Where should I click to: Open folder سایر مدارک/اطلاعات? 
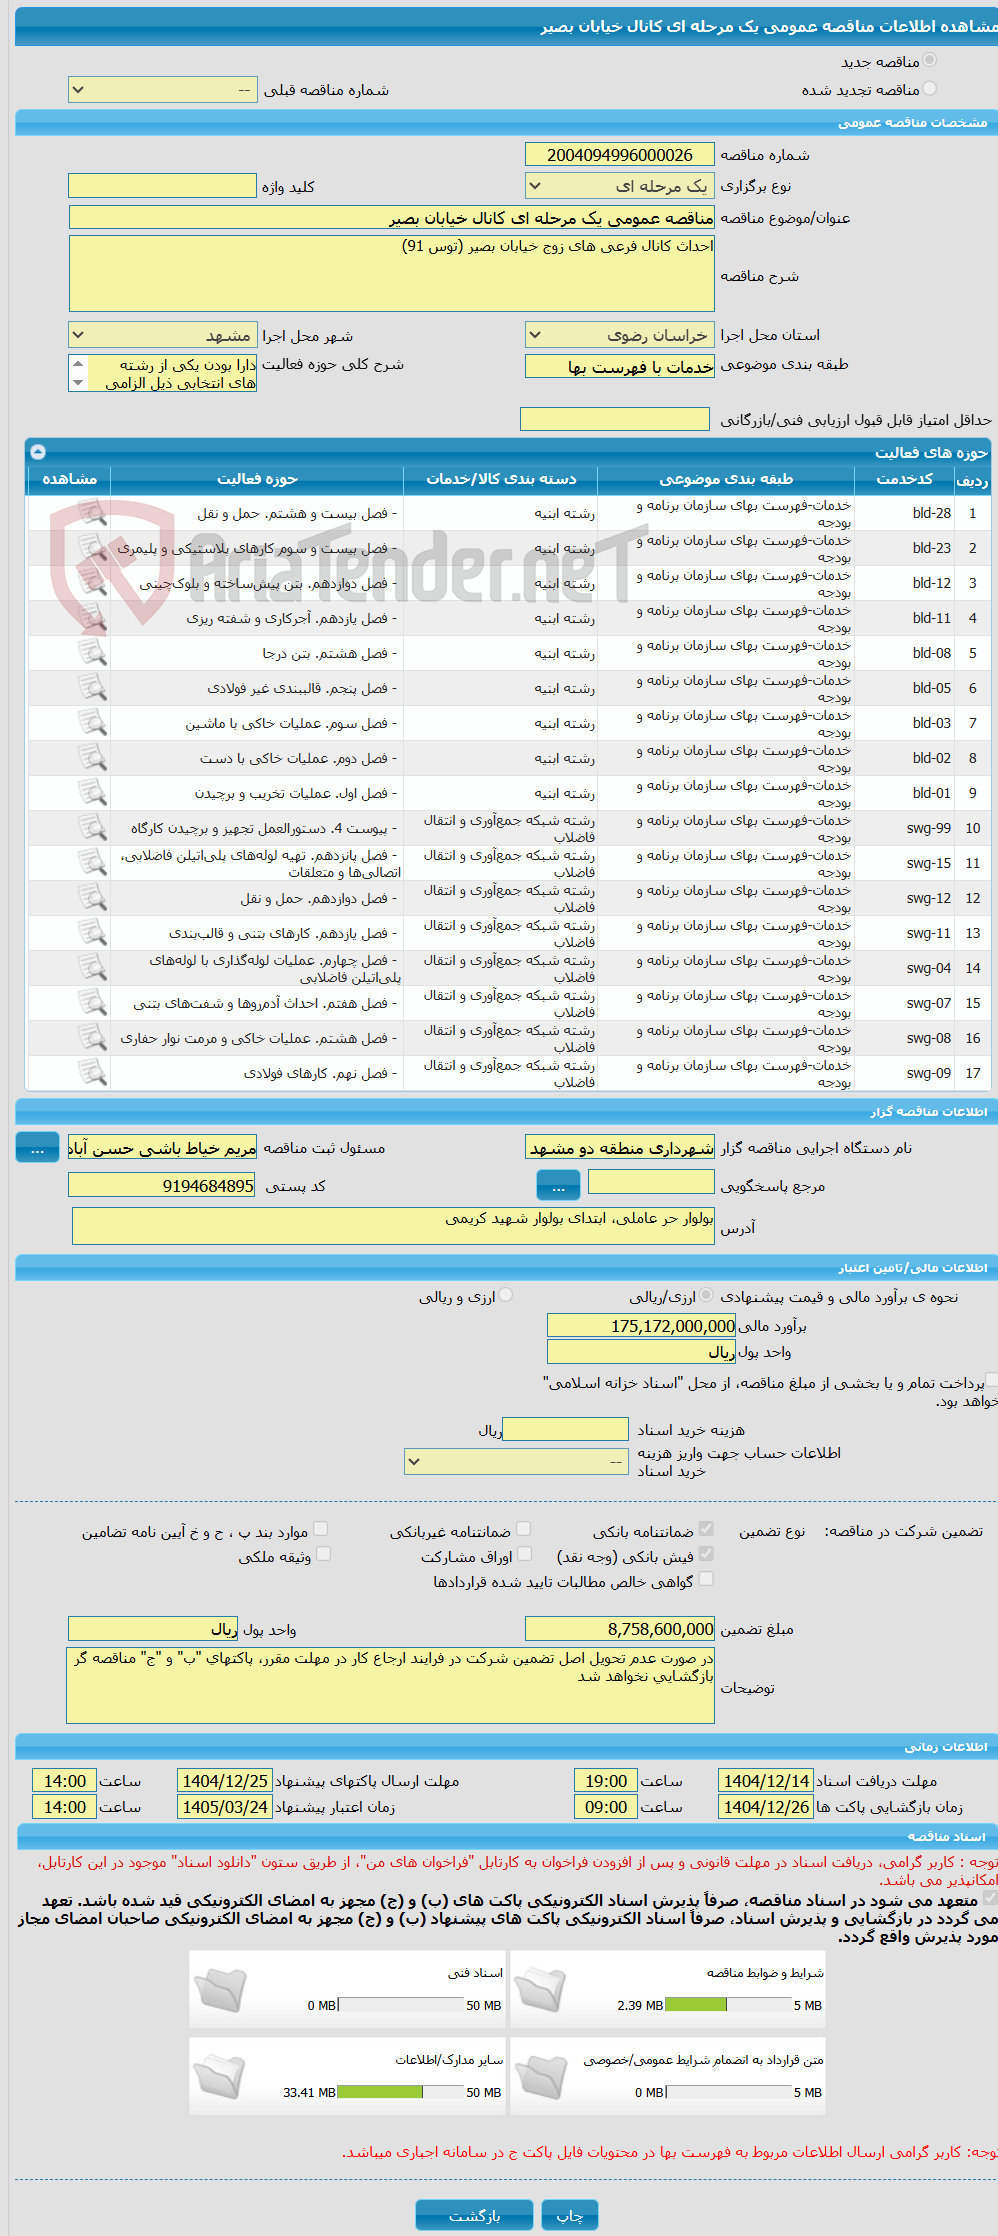(220, 2076)
